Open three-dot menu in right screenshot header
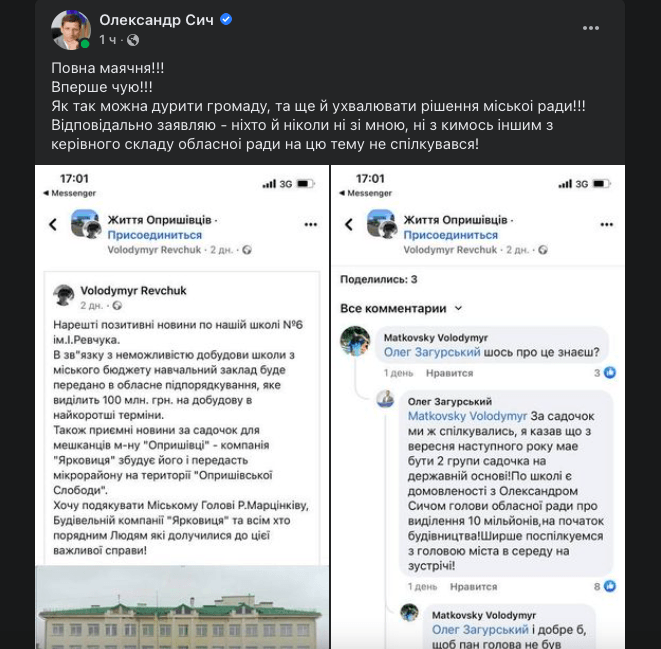The height and width of the screenshot is (649, 661). tap(607, 225)
